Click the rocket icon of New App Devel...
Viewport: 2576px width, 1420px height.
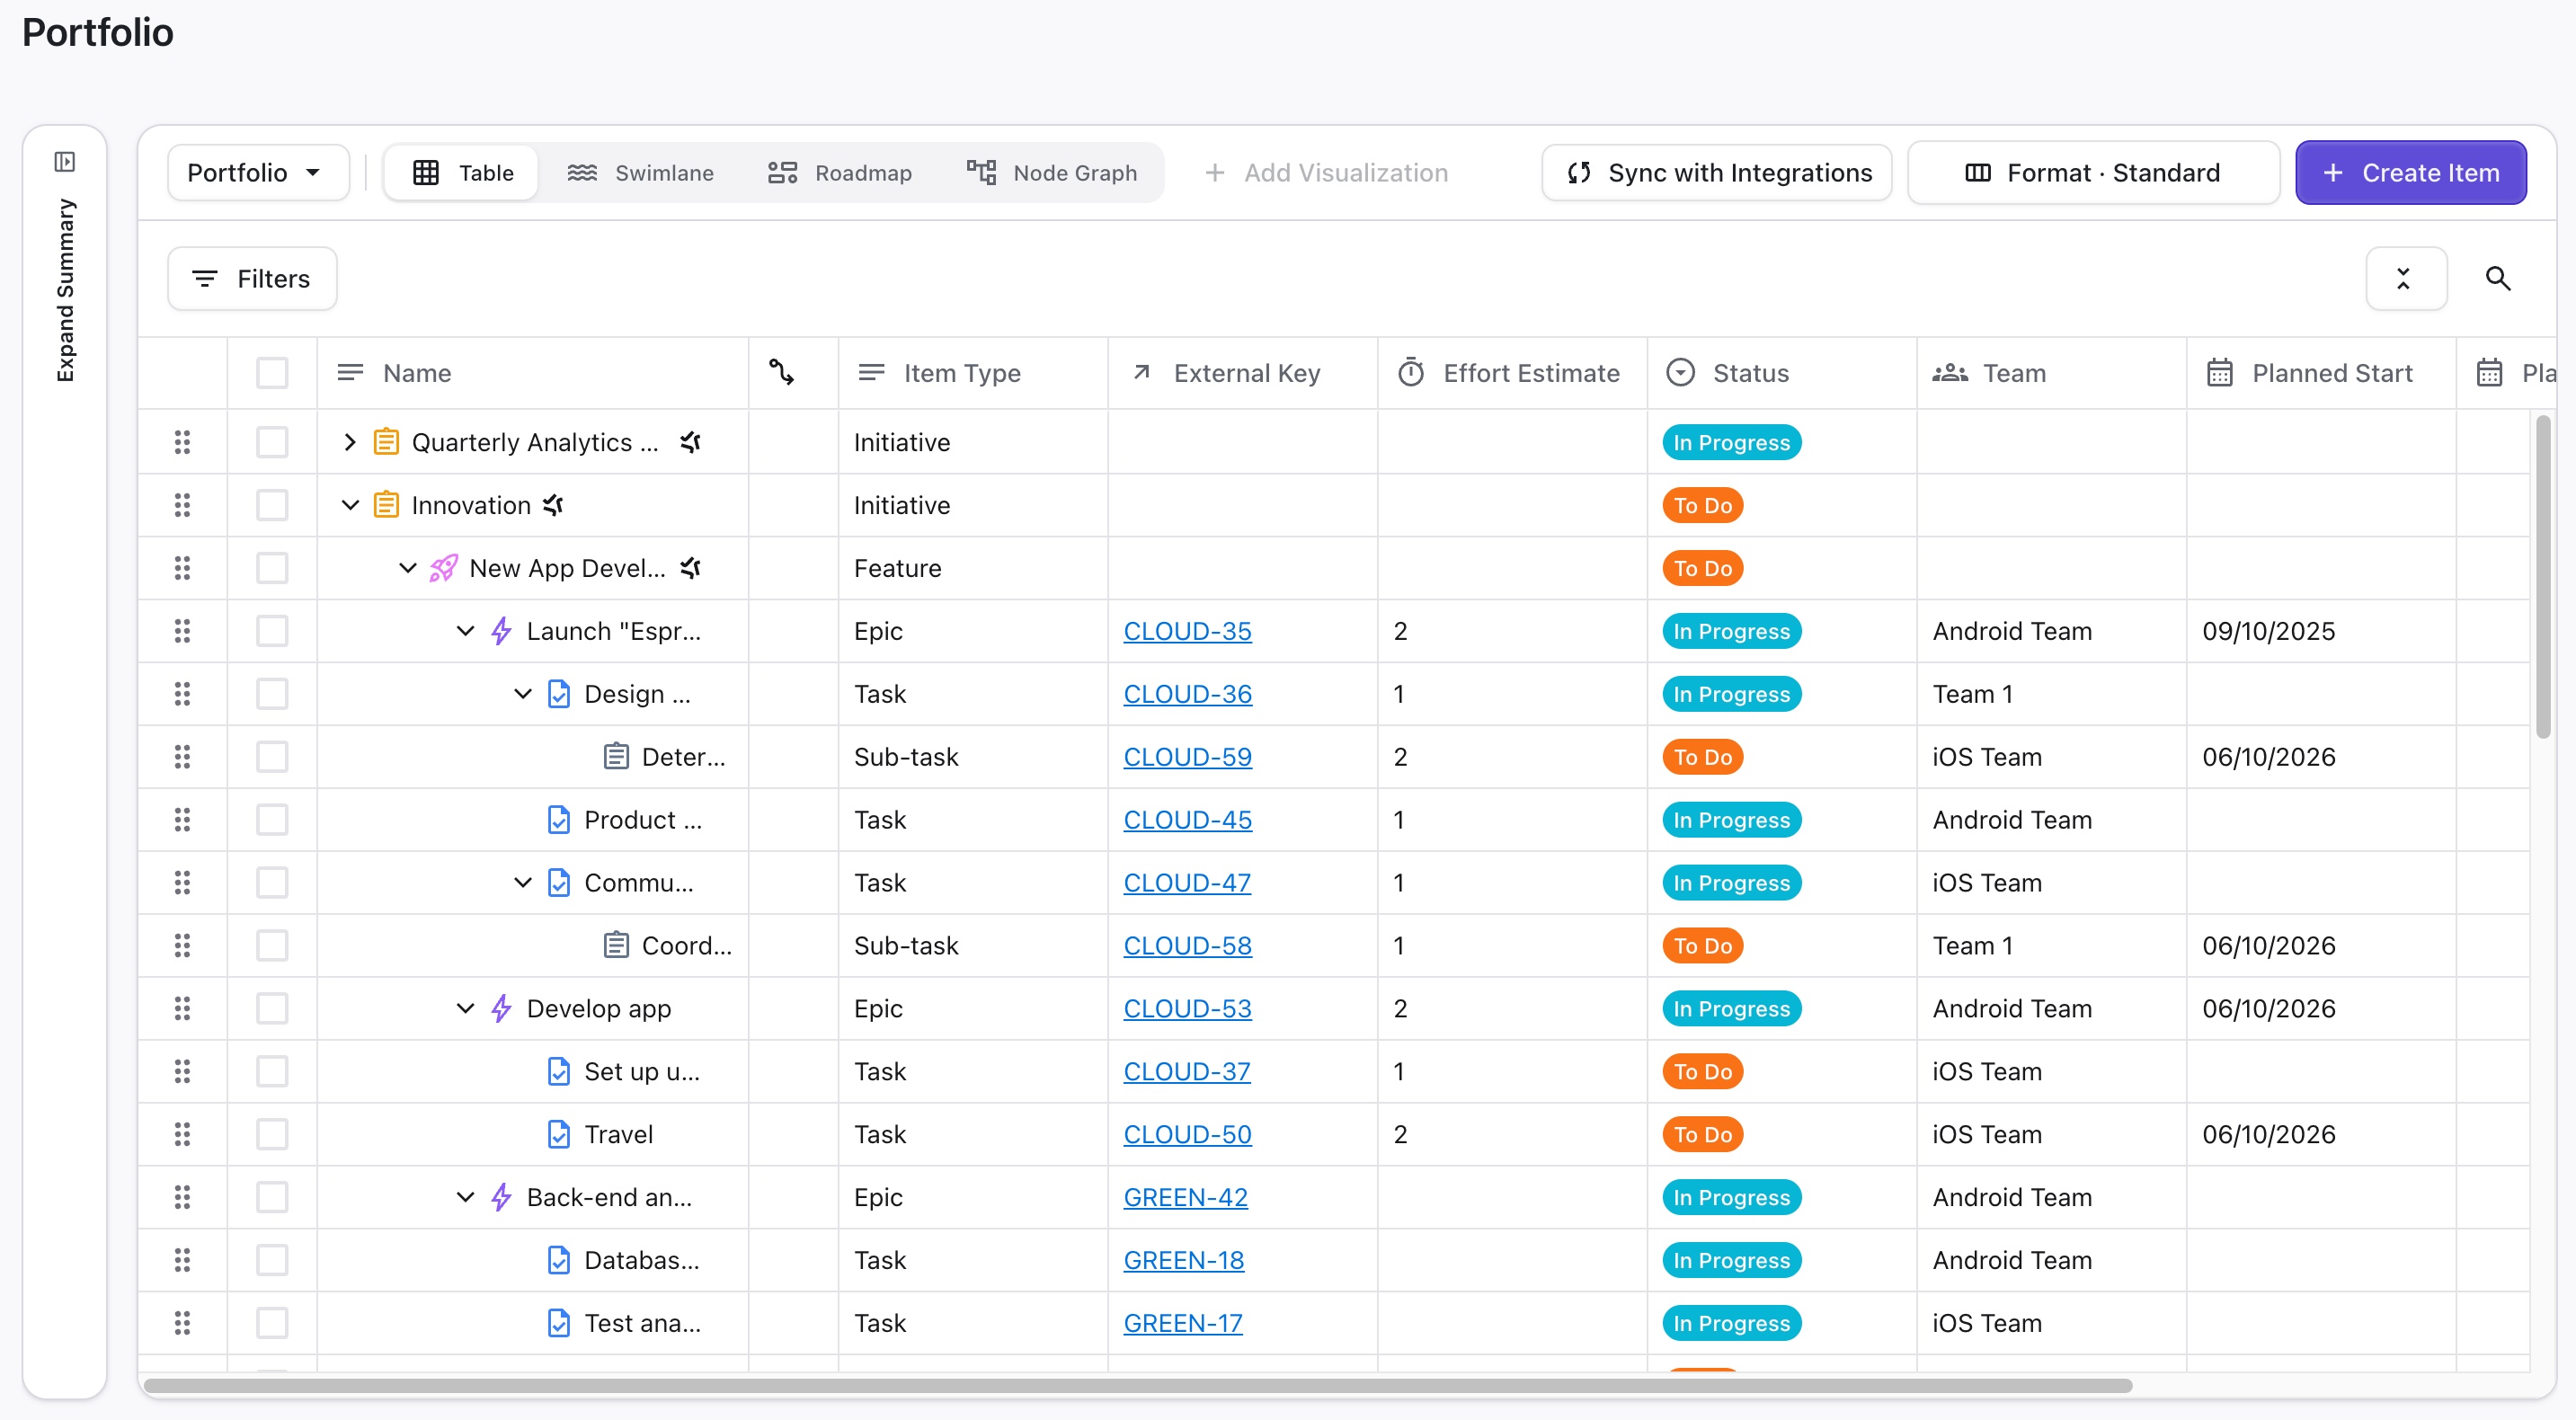coord(444,568)
